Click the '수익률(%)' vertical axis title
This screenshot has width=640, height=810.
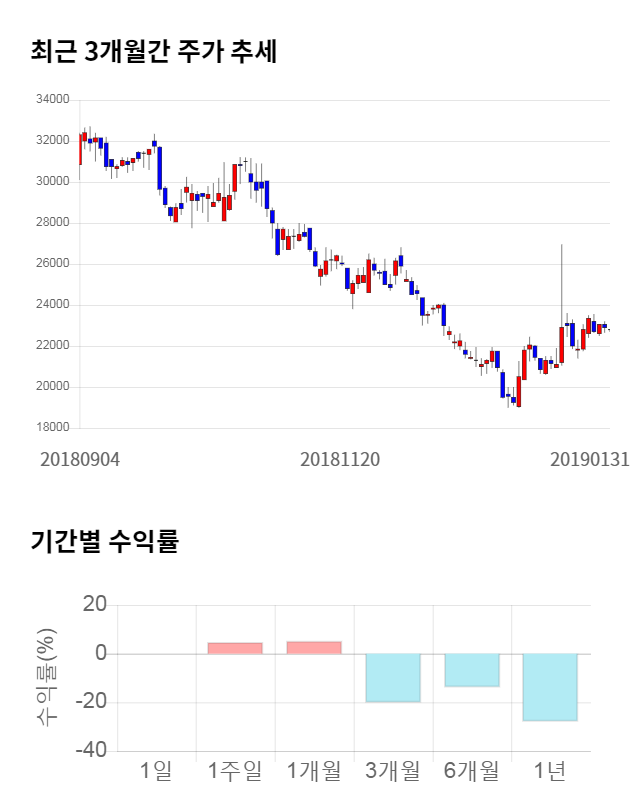(46, 677)
